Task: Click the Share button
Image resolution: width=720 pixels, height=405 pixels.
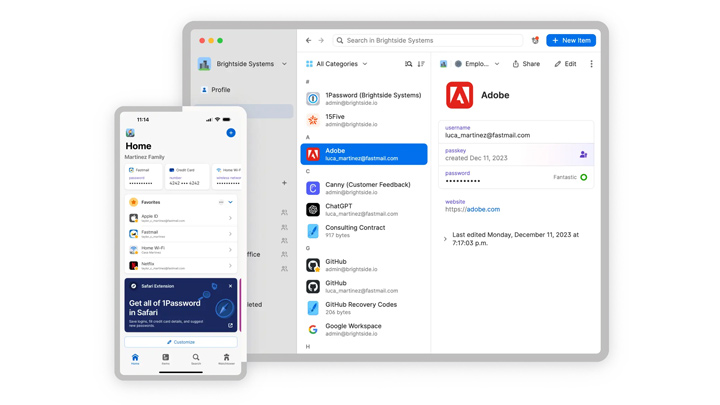Action: (x=526, y=64)
